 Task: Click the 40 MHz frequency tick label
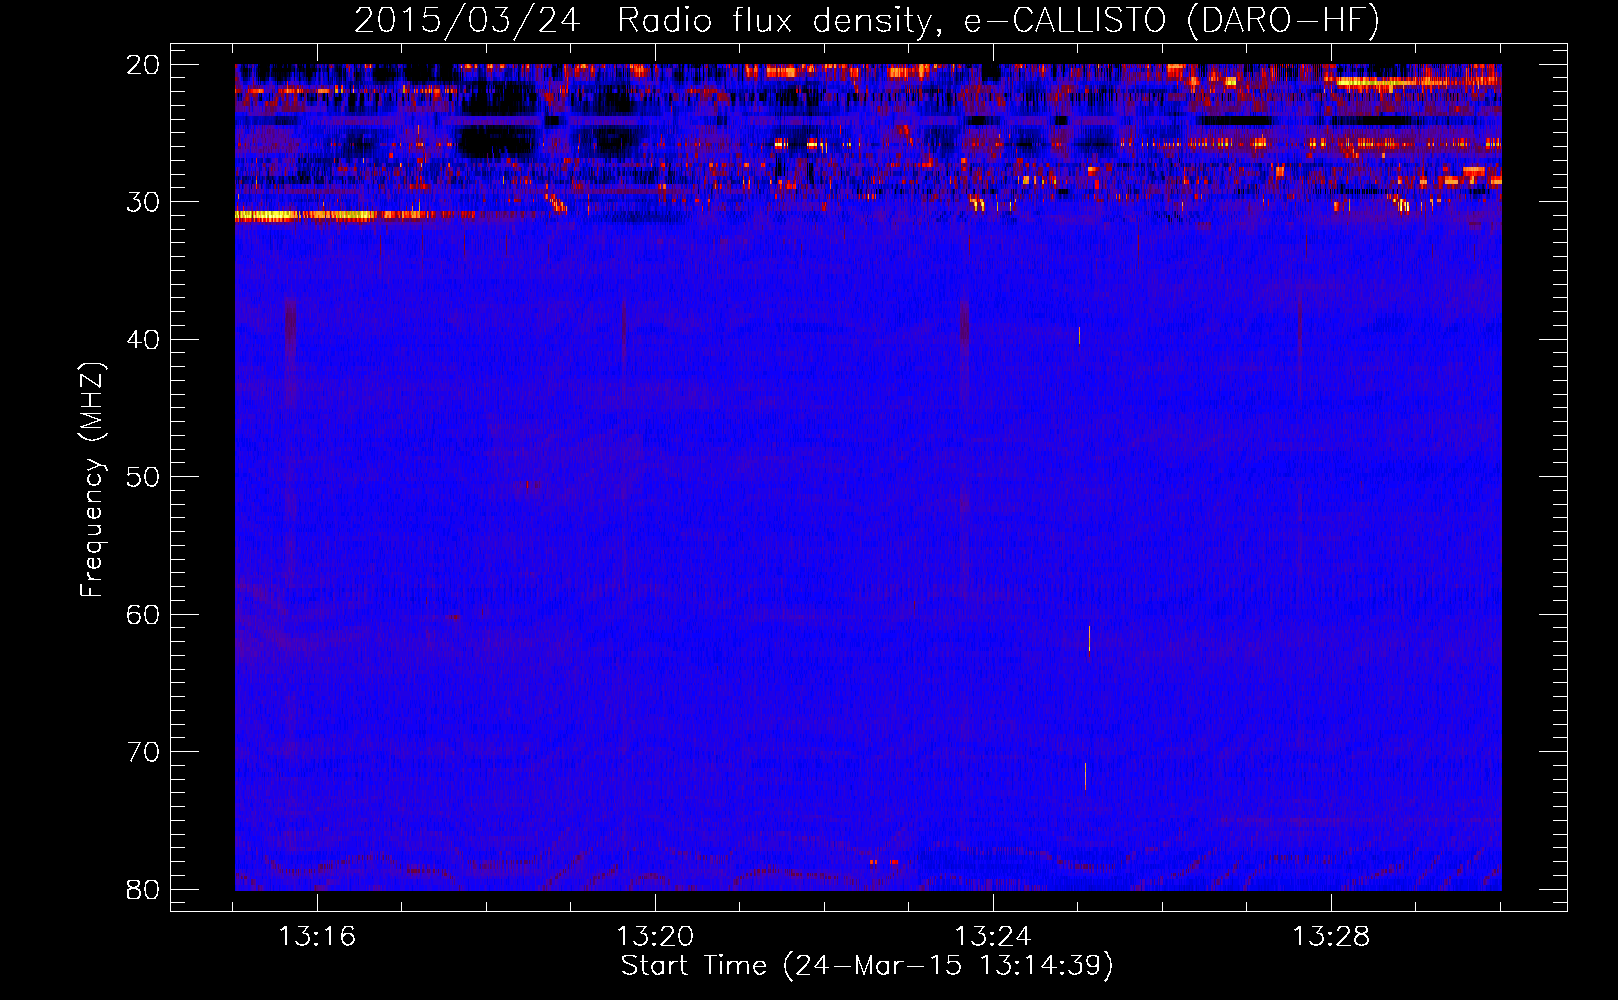click(143, 340)
